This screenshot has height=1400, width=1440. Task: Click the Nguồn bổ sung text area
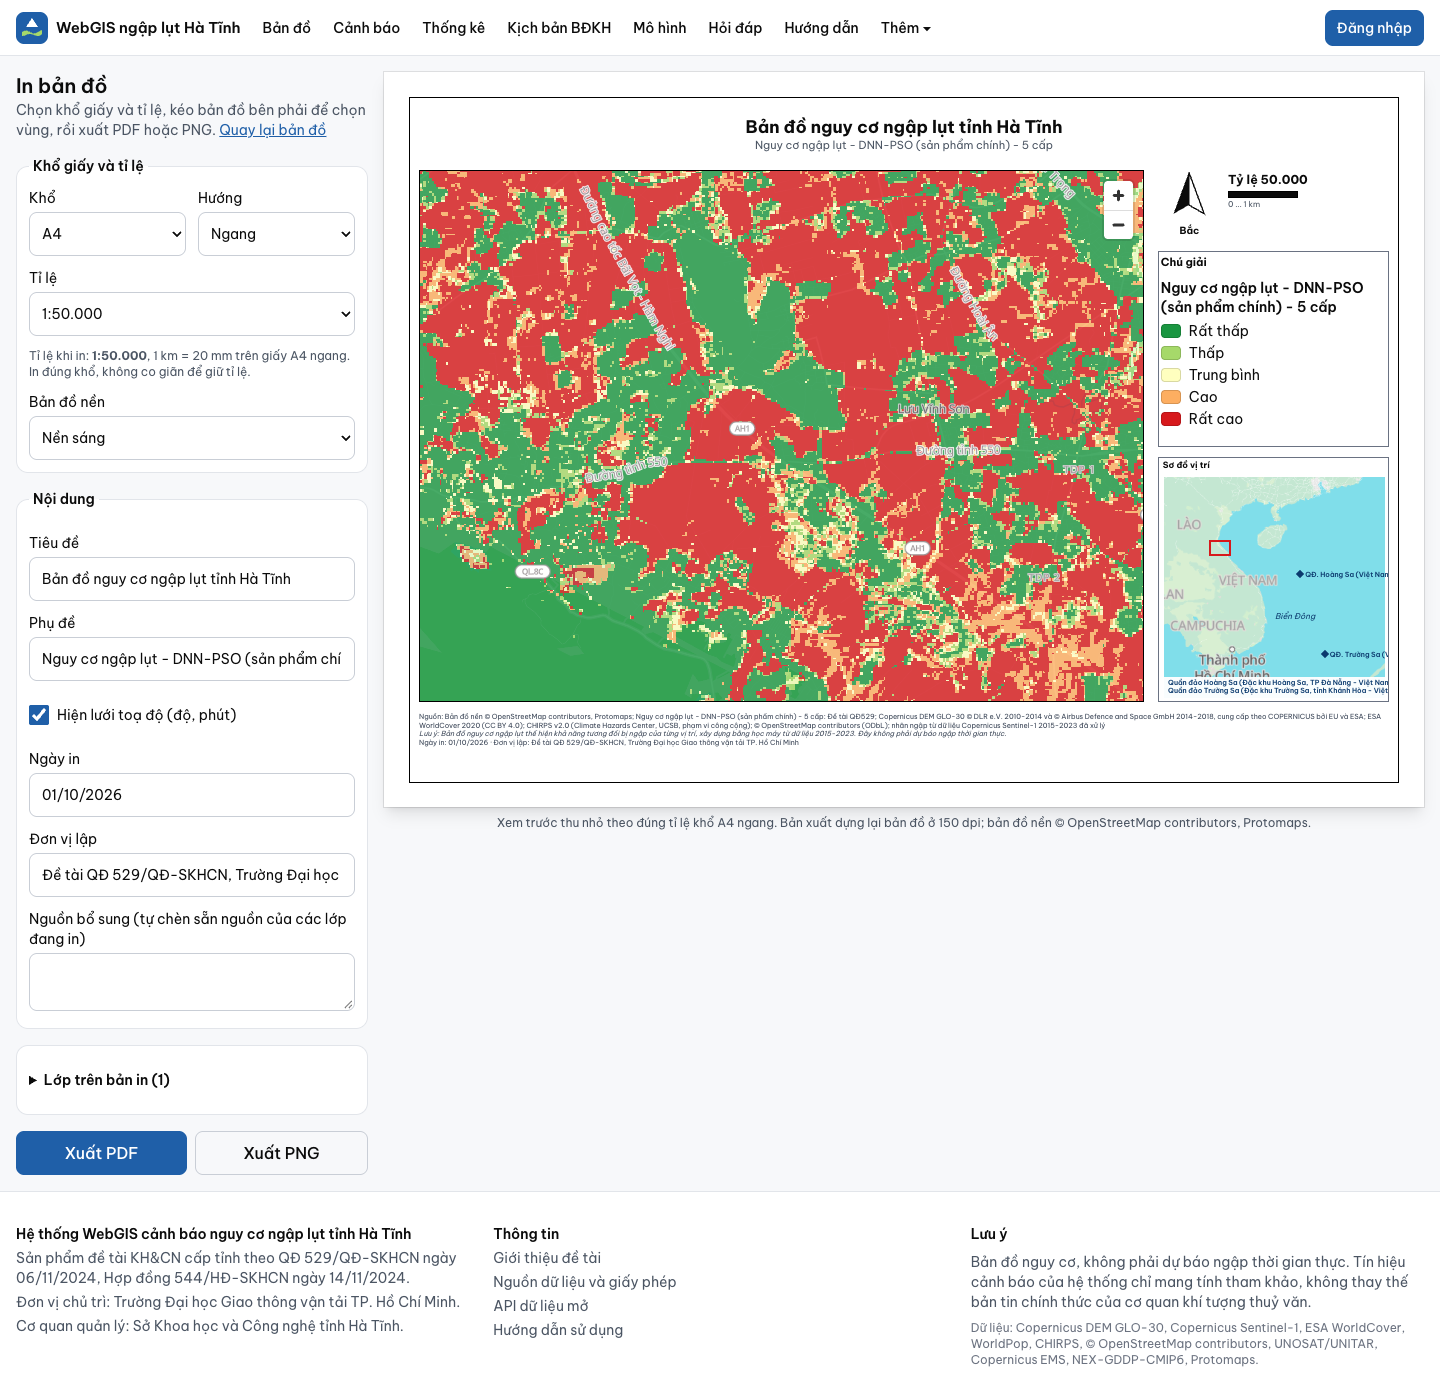tap(192, 982)
